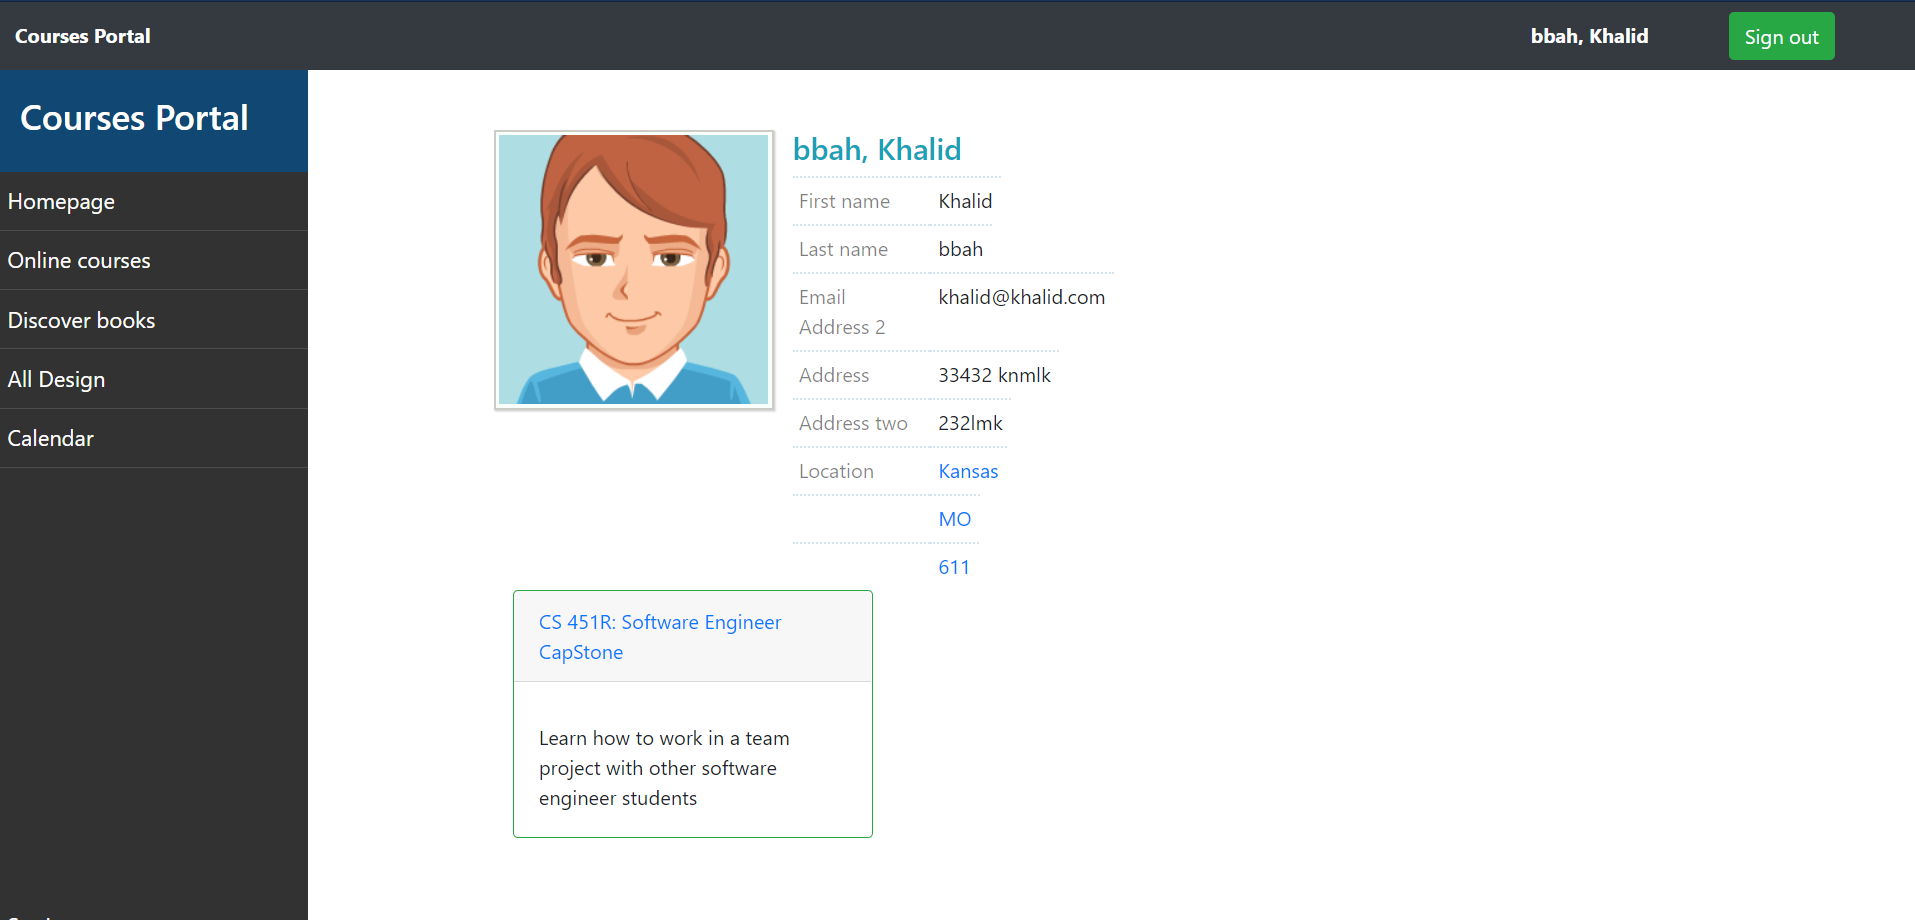
Task: Click the Last name field label
Action: (x=843, y=249)
